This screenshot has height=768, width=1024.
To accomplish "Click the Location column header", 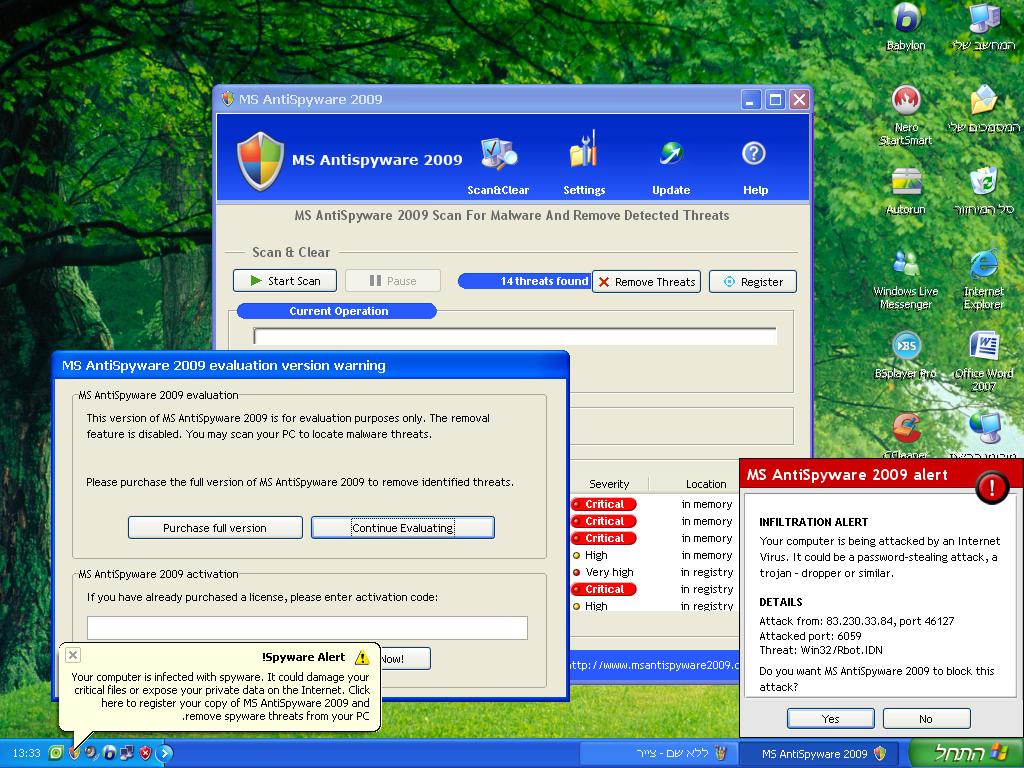I will point(705,484).
